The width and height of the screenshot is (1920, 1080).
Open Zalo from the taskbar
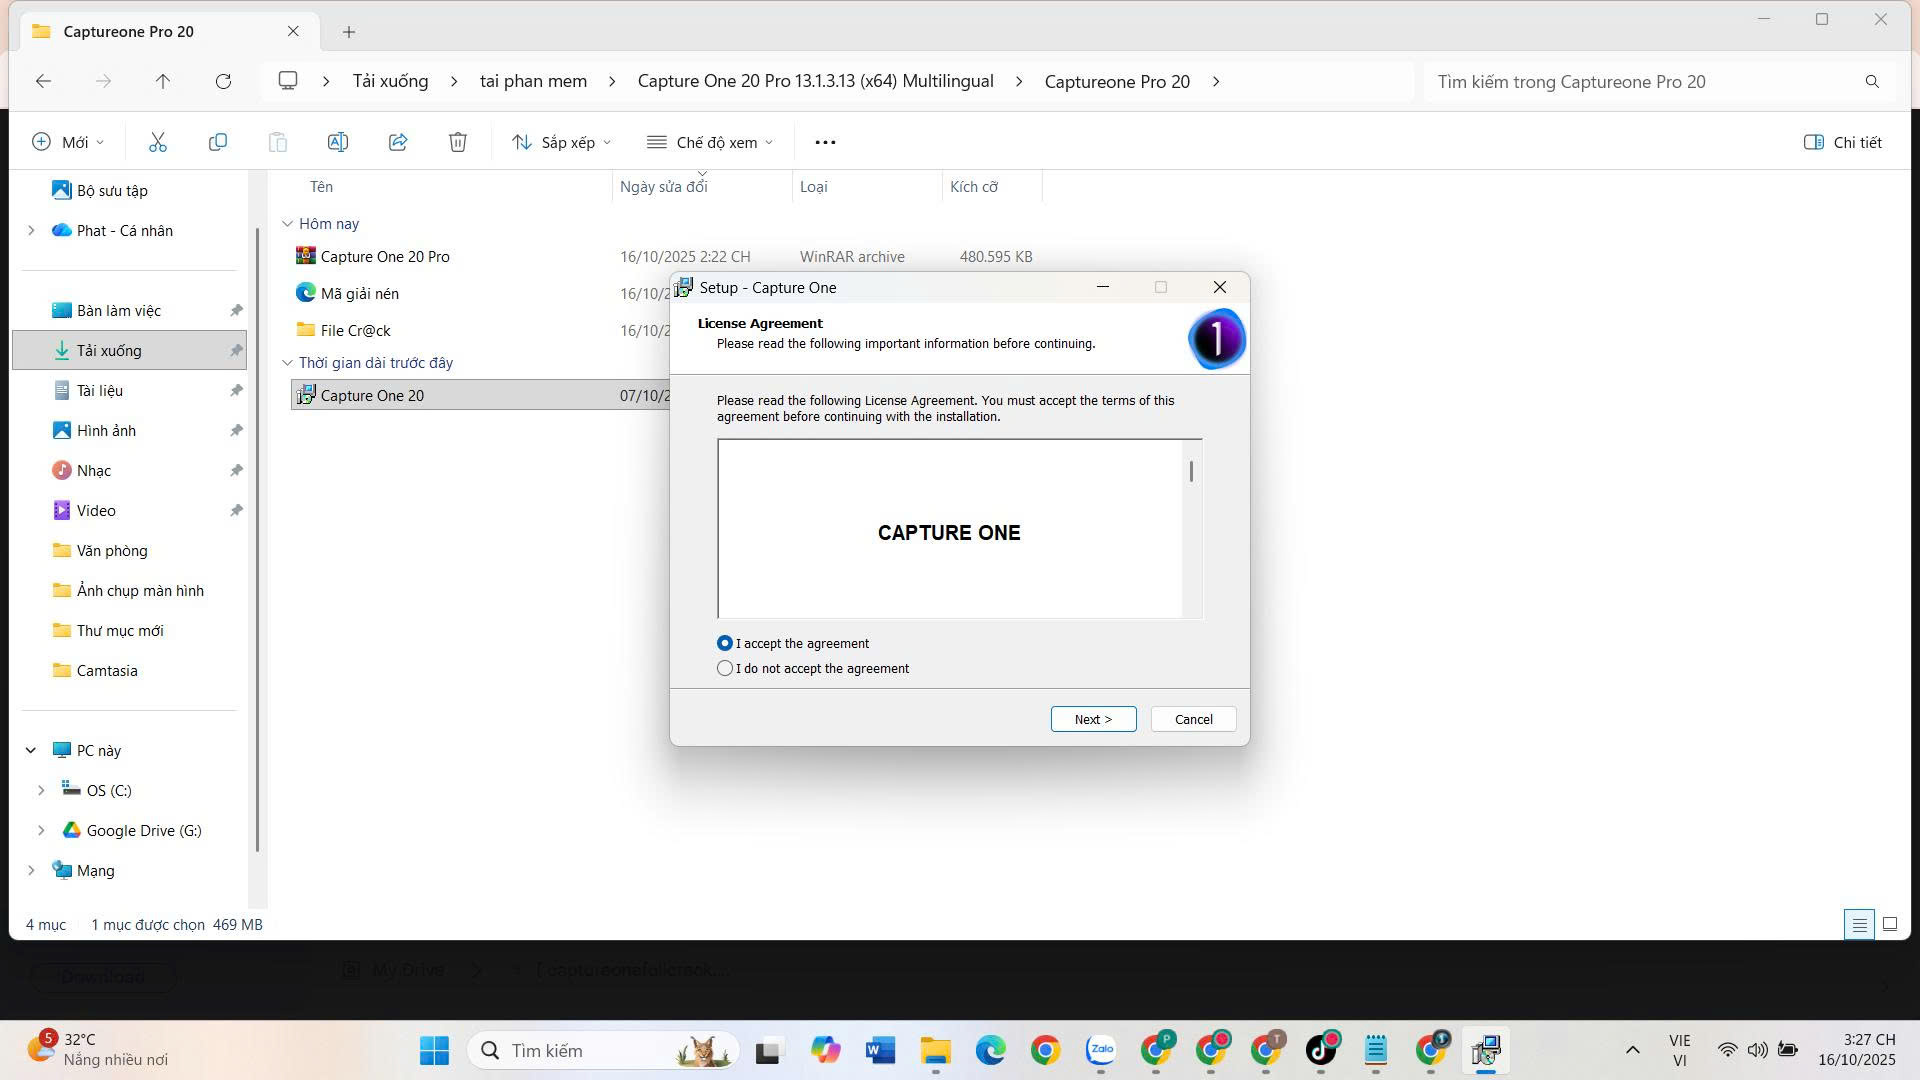tap(1101, 1050)
